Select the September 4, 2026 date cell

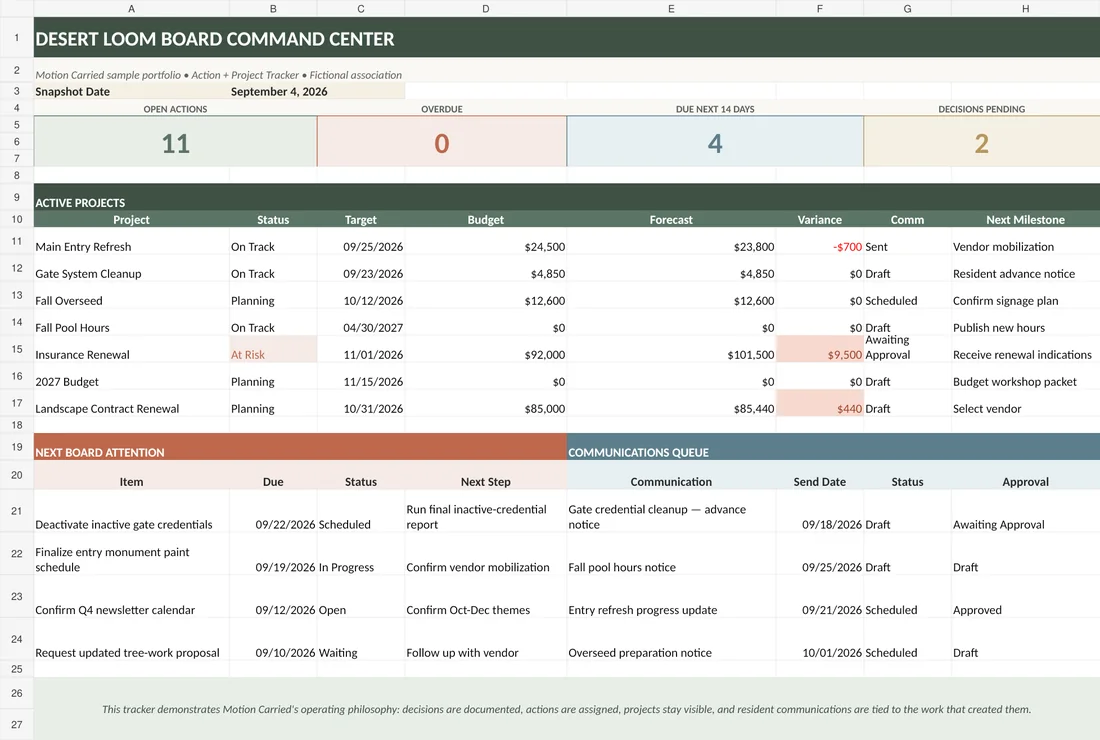click(x=317, y=91)
